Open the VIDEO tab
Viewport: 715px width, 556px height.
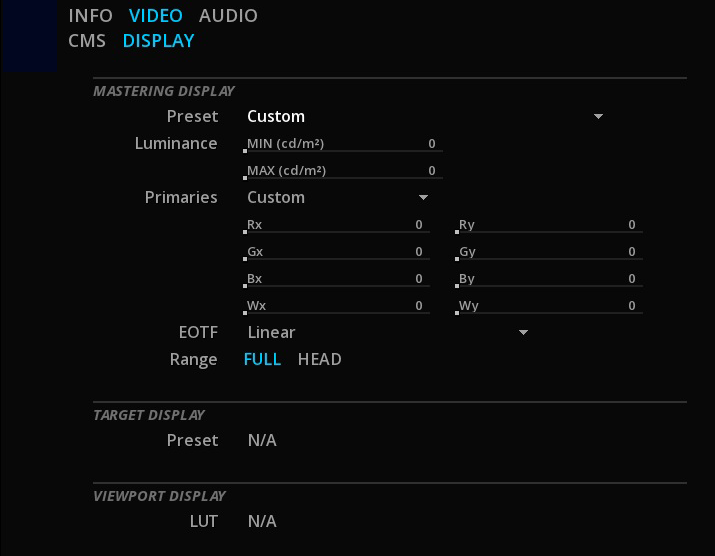click(x=155, y=16)
